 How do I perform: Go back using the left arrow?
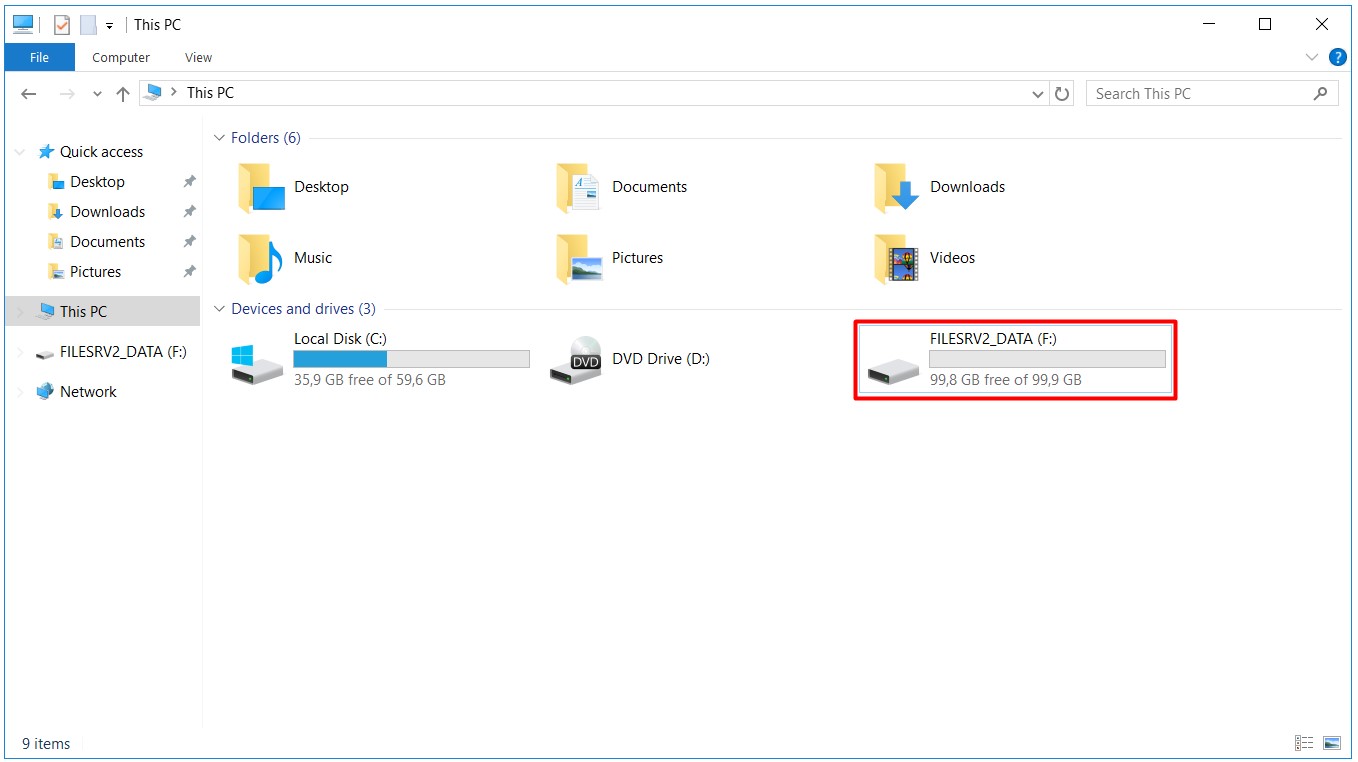pos(29,93)
